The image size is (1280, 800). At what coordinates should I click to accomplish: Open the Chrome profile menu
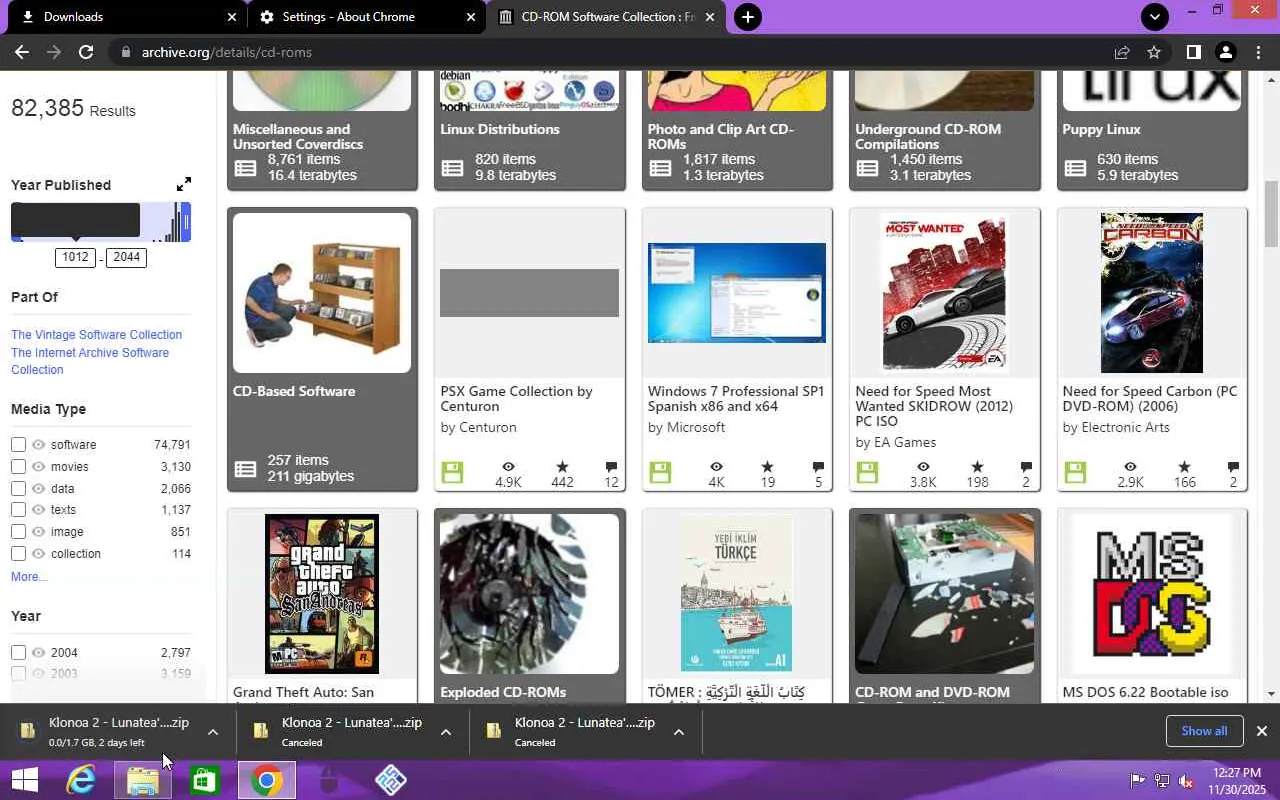(1225, 52)
